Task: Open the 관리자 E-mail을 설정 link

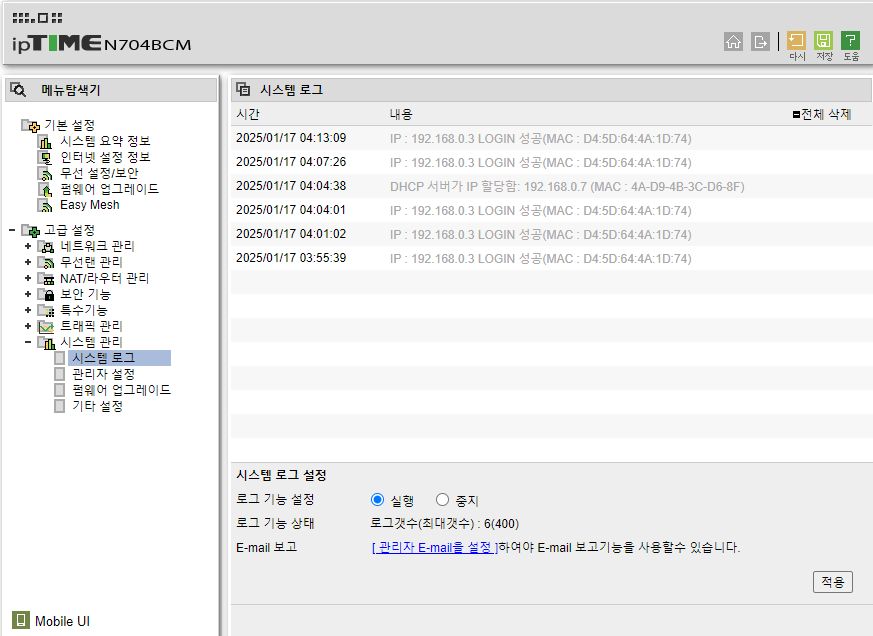Action: coord(434,547)
